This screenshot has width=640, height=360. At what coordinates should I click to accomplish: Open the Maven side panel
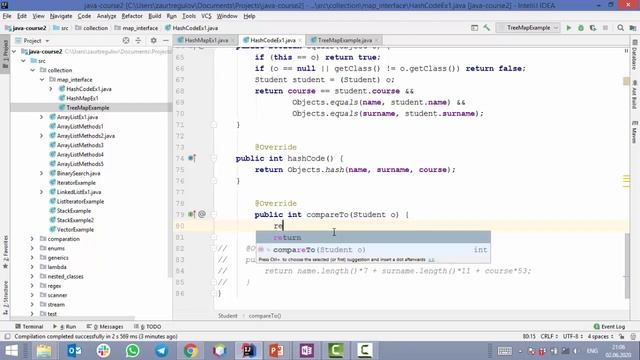coord(635,131)
